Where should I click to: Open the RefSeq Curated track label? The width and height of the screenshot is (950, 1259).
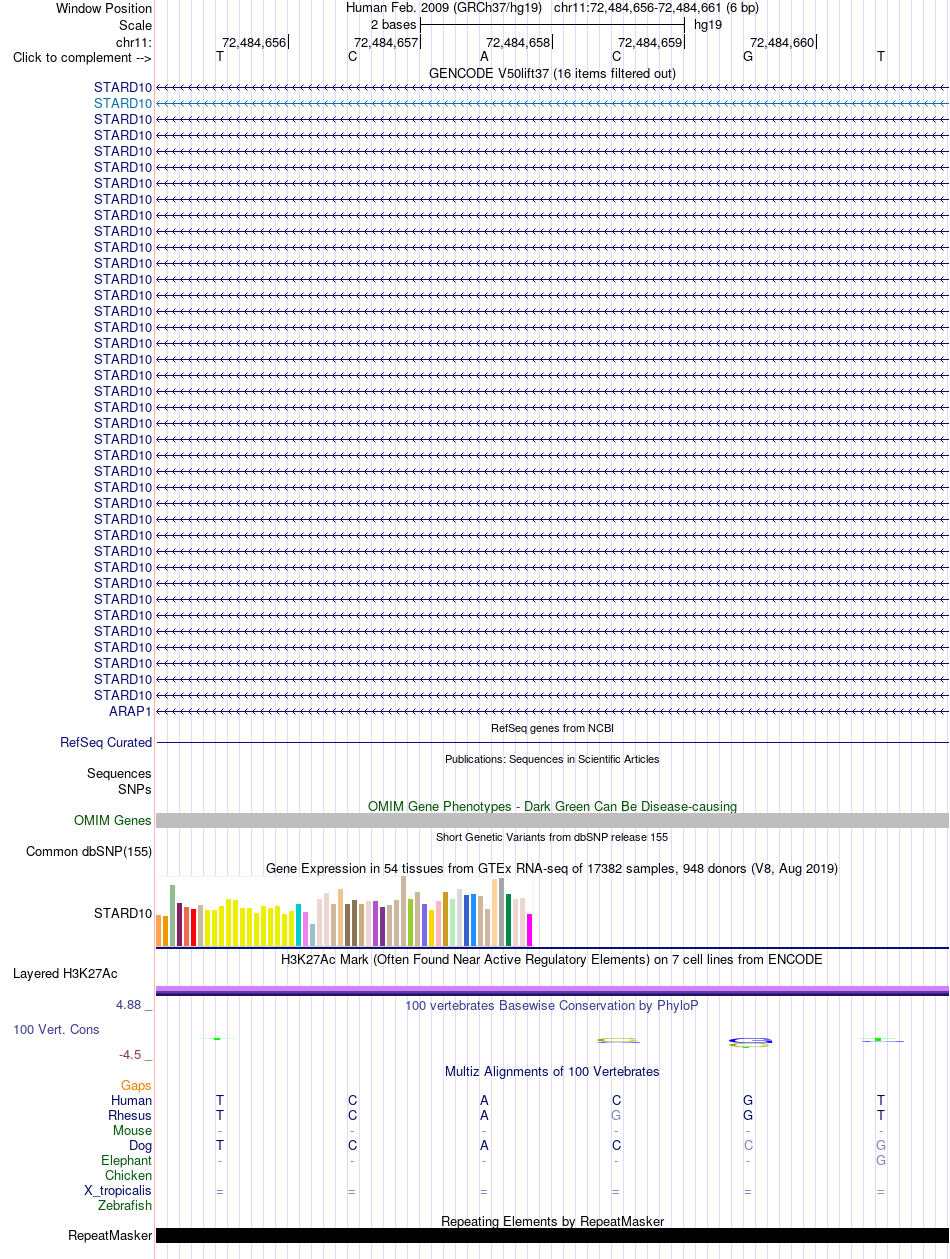point(106,742)
